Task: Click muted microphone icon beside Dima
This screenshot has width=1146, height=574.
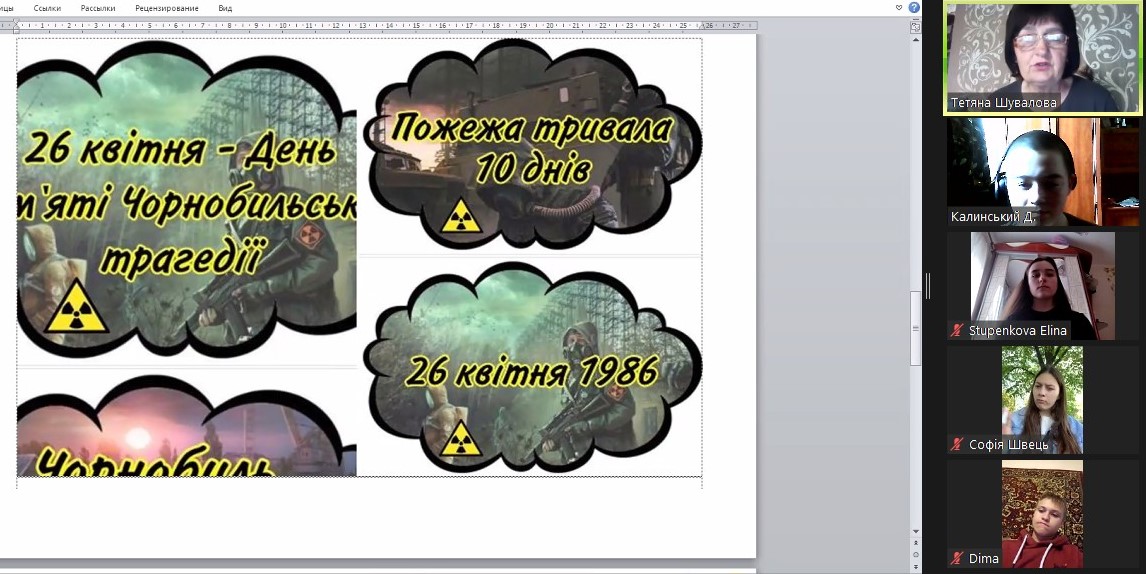Action: (x=957, y=559)
